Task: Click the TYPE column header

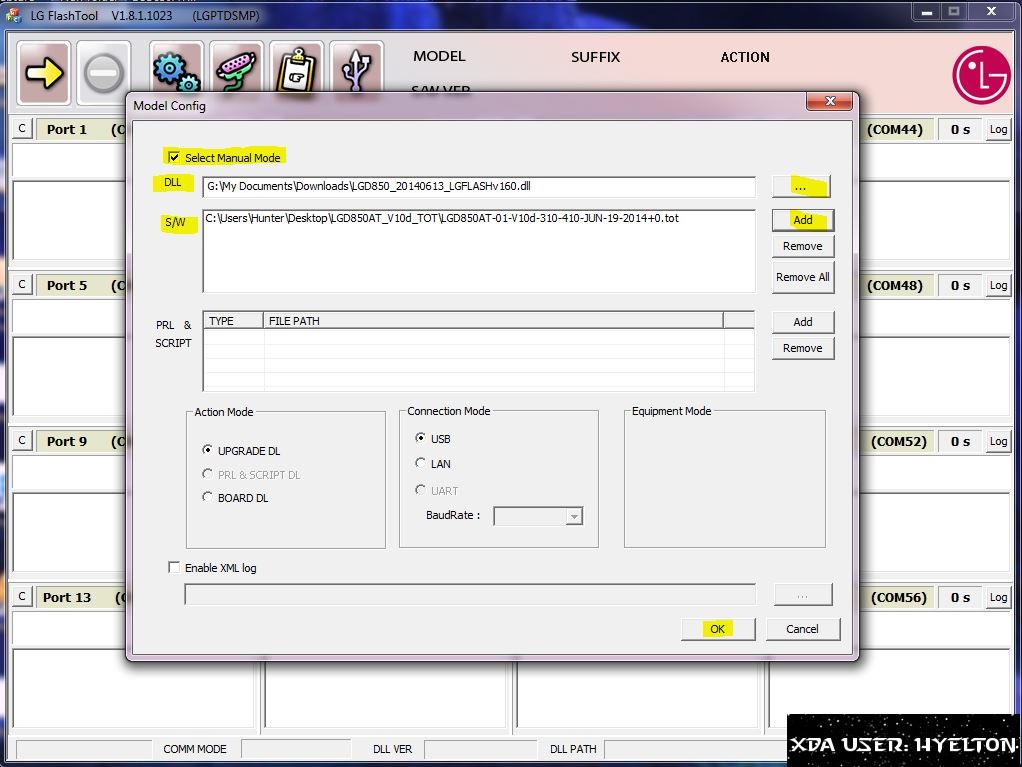Action: pyautogui.click(x=233, y=321)
